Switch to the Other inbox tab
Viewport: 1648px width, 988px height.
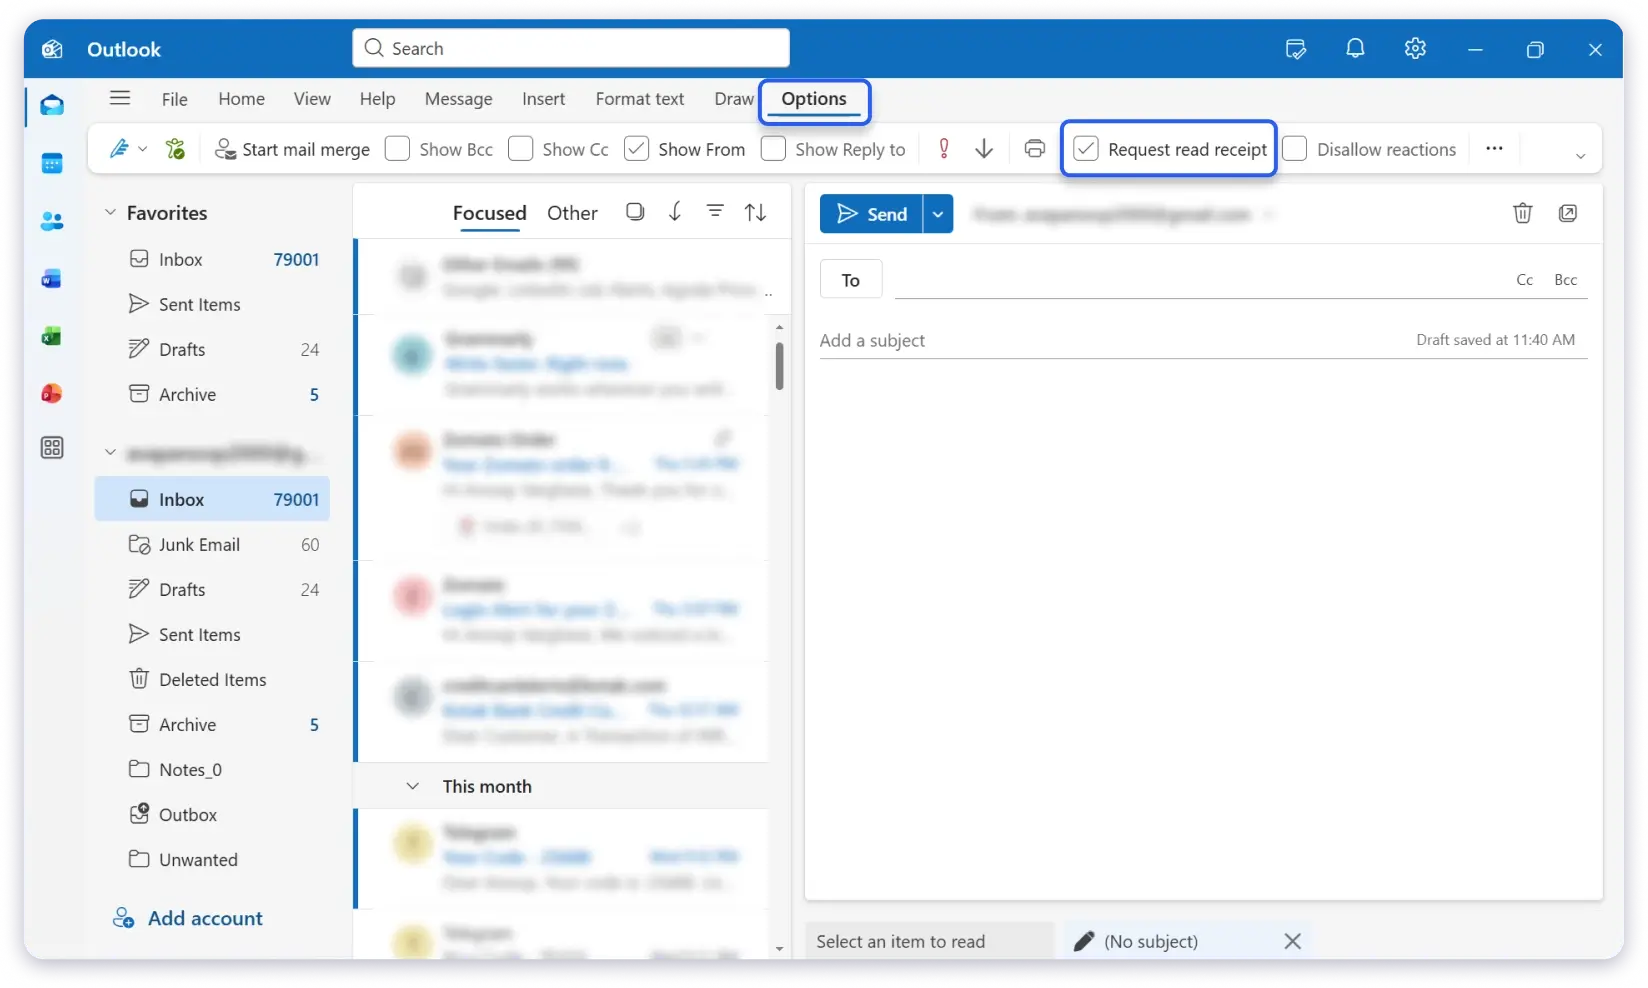pyautogui.click(x=572, y=213)
